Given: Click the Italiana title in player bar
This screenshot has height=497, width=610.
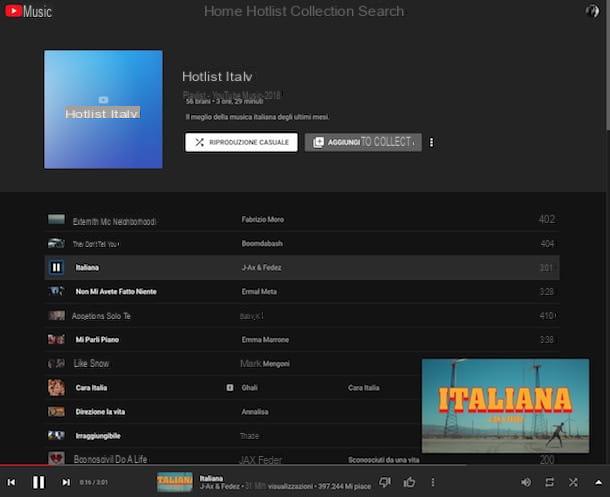Looking at the screenshot, I should (211, 478).
